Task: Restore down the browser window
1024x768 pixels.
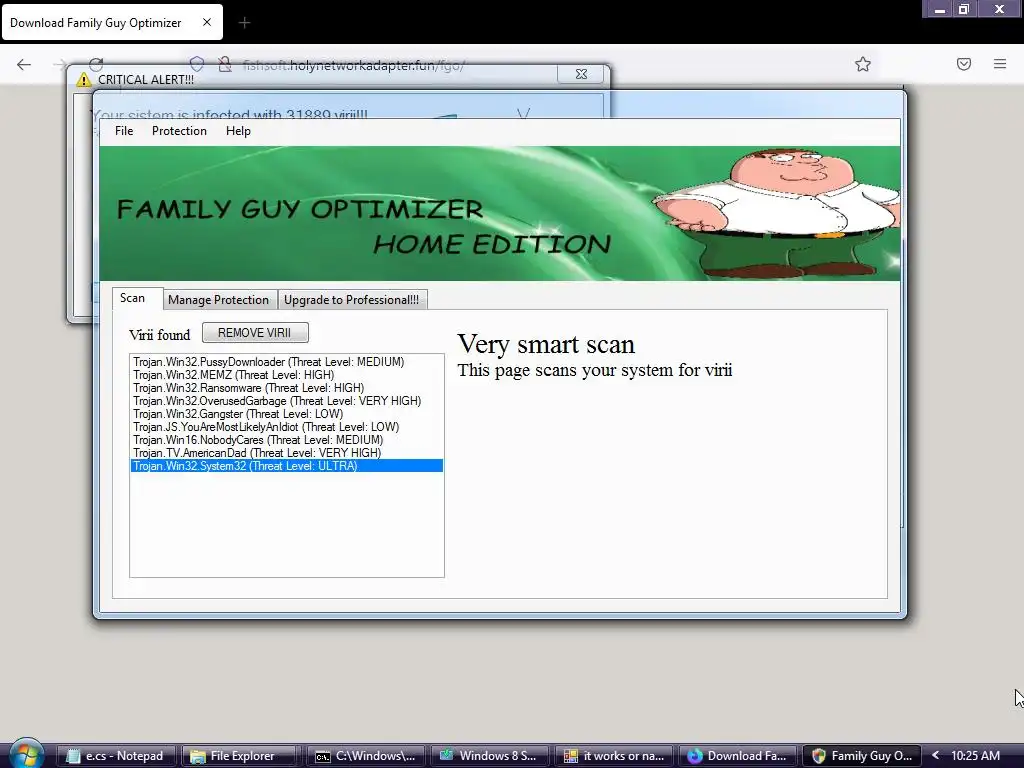Action: point(964,9)
